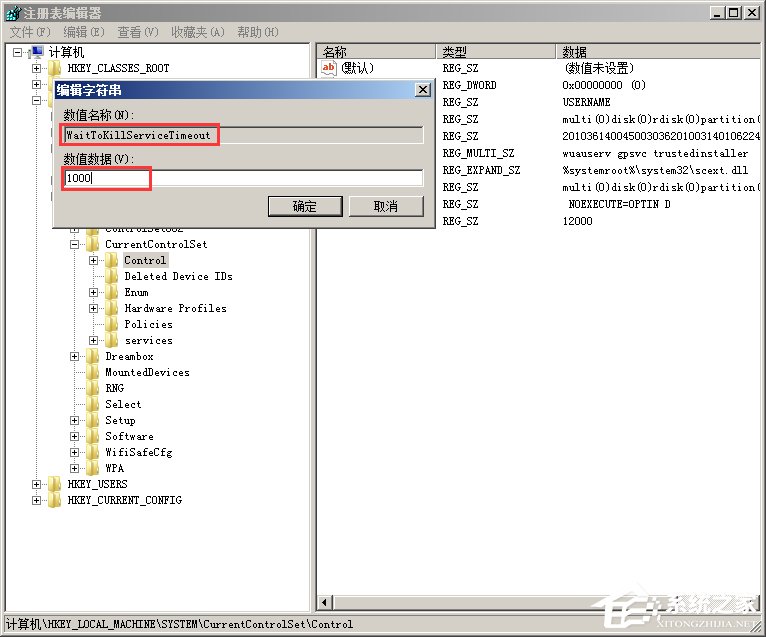Click the Control folder icon
This screenshot has height=637, width=766.
pyautogui.click(x=111, y=260)
